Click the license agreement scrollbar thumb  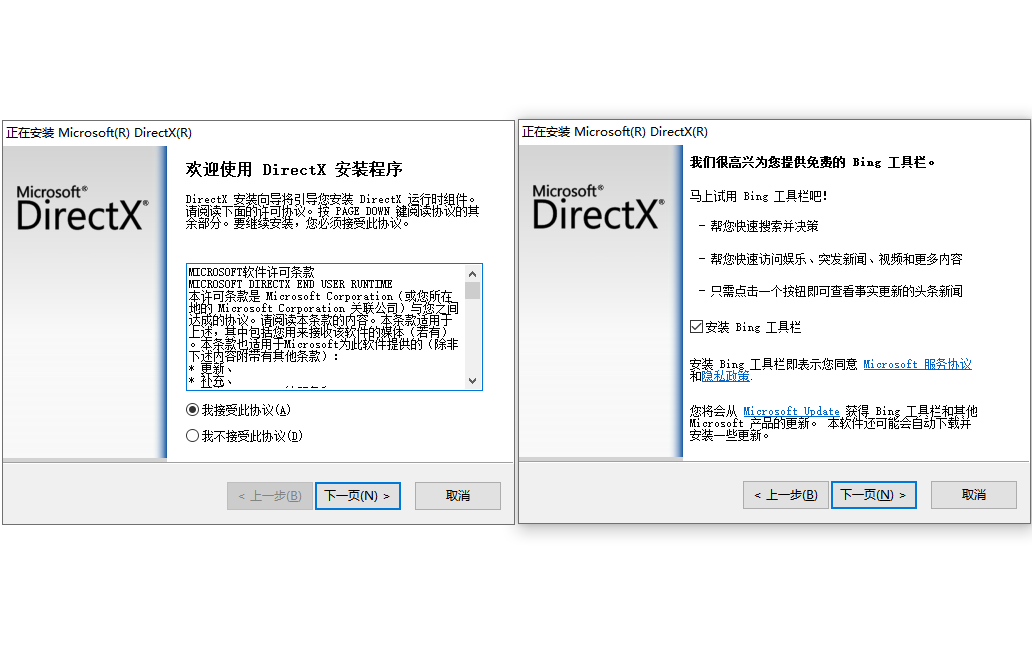(473, 290)
